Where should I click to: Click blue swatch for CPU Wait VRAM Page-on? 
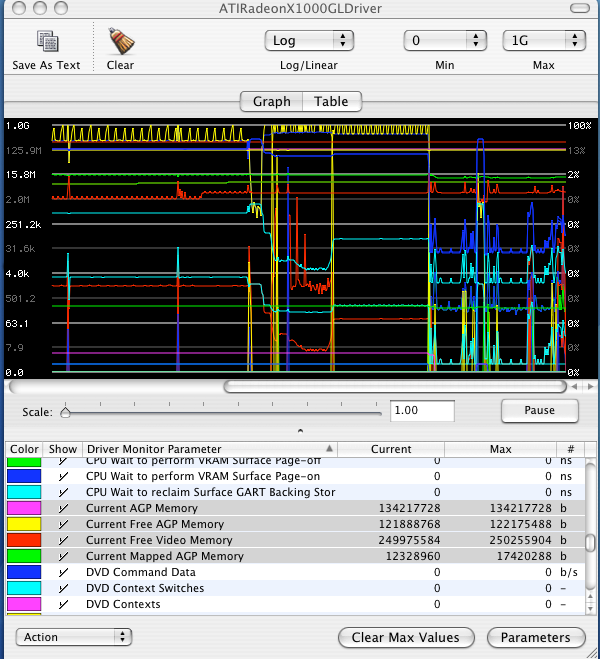24,476
